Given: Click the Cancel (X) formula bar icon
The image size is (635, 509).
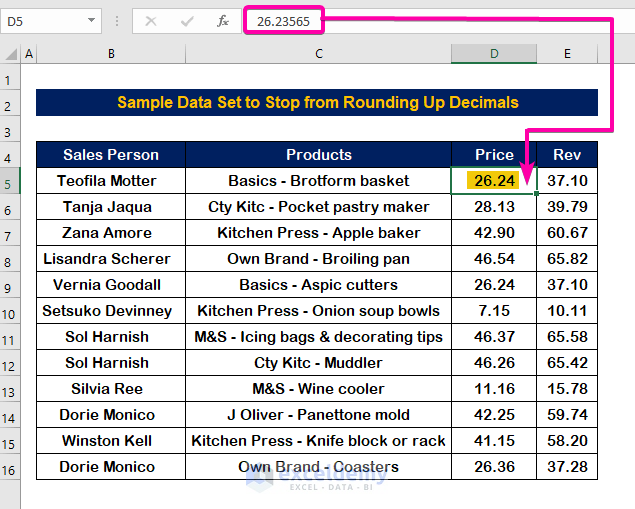Looking at the screenshot, I should coord(152,20).
